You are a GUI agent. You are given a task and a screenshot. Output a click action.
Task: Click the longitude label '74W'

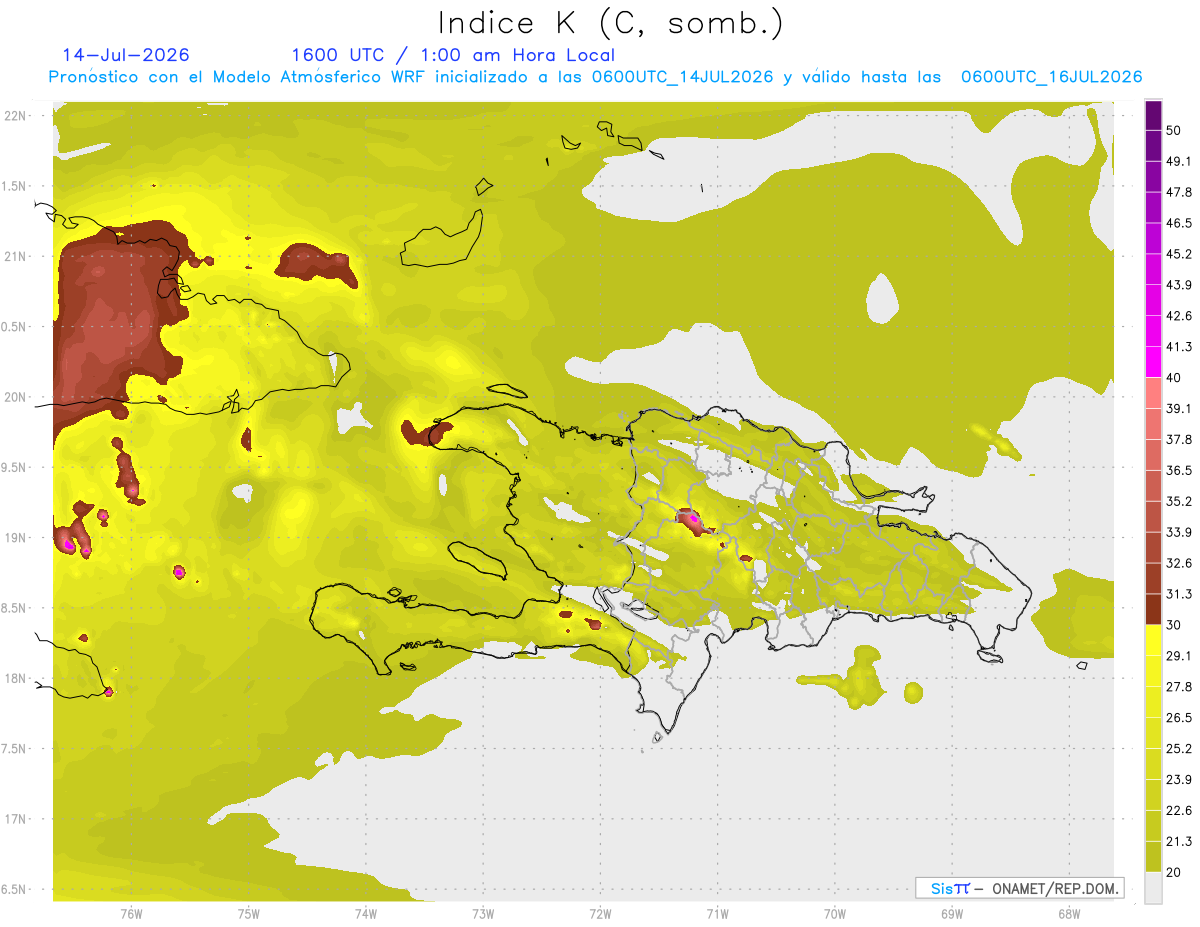(365, 913)
